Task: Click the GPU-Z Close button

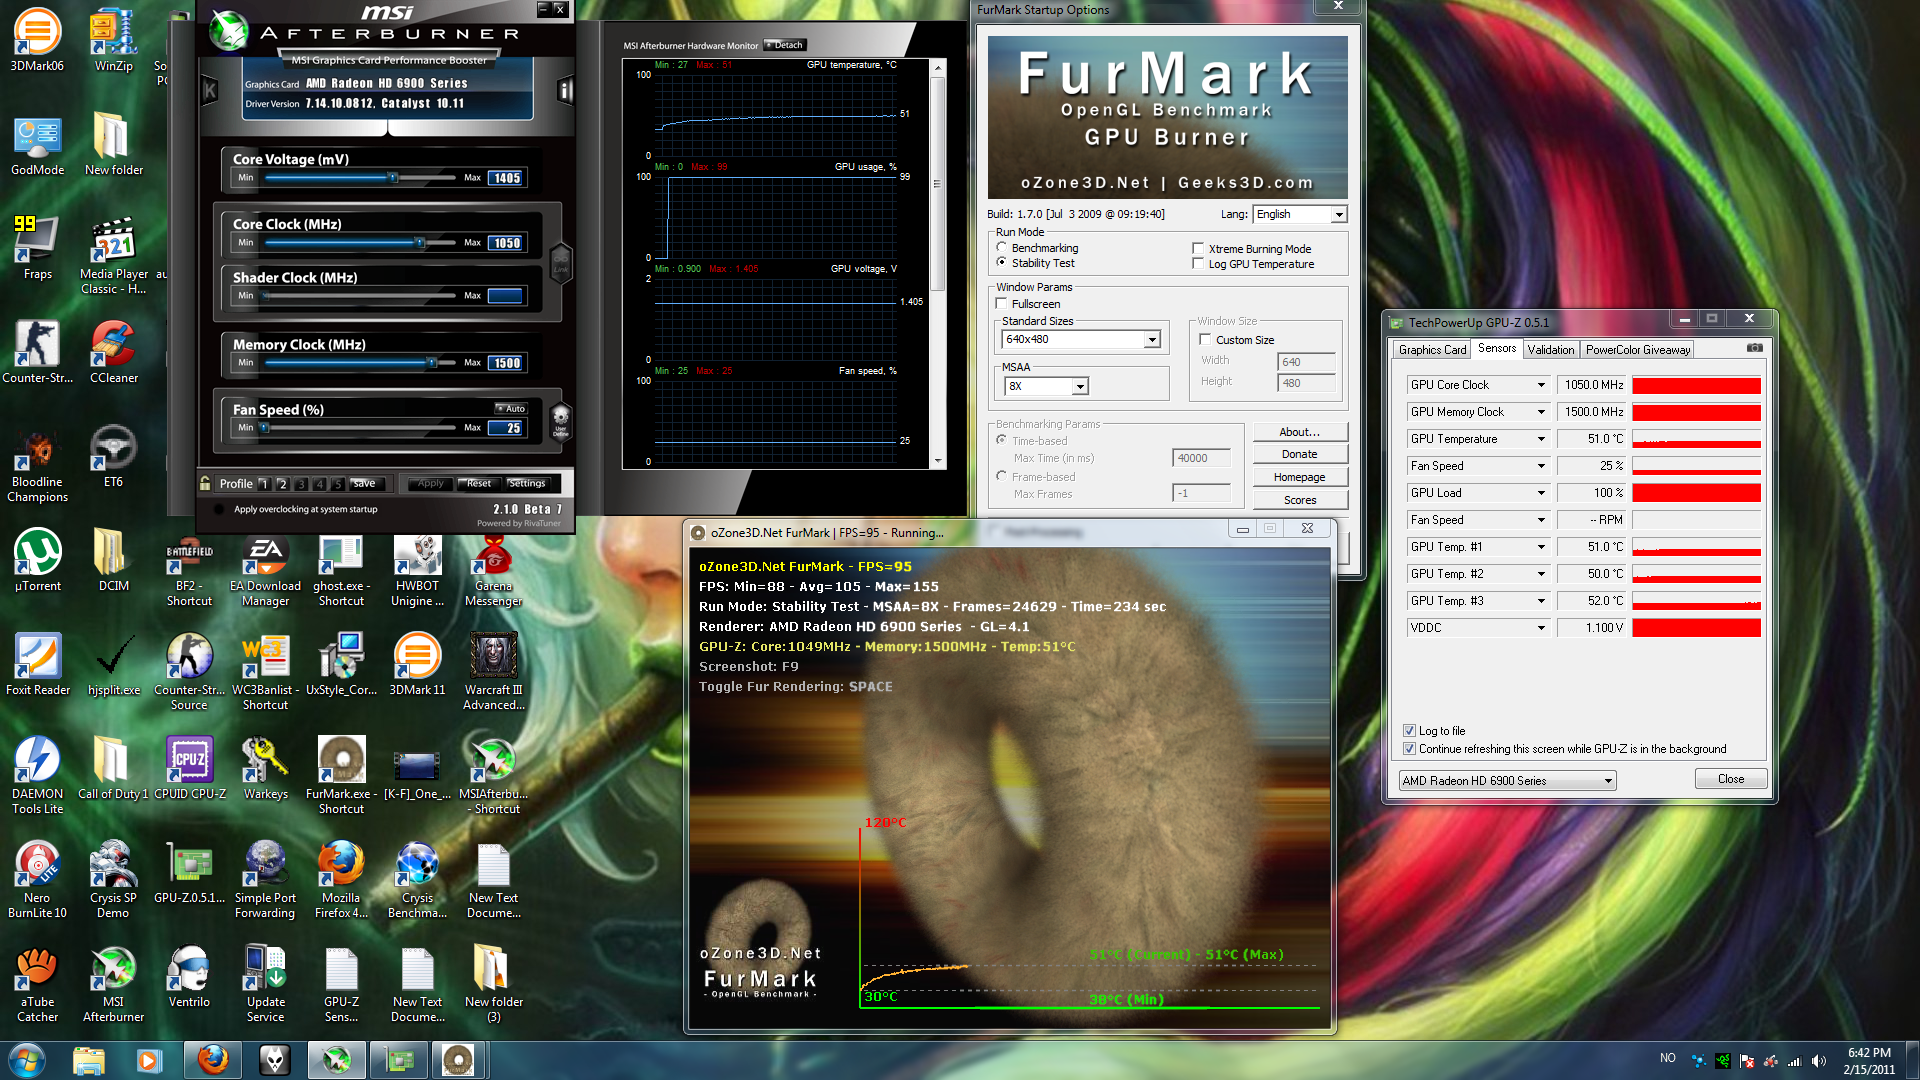Action: point(1730,779)
